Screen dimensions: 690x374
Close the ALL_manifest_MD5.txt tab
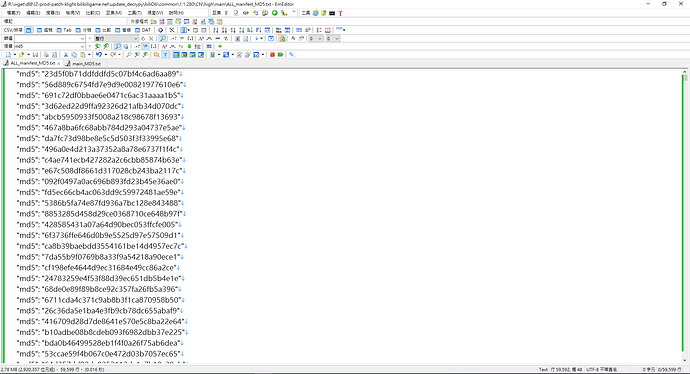click(x=59, y=63)
